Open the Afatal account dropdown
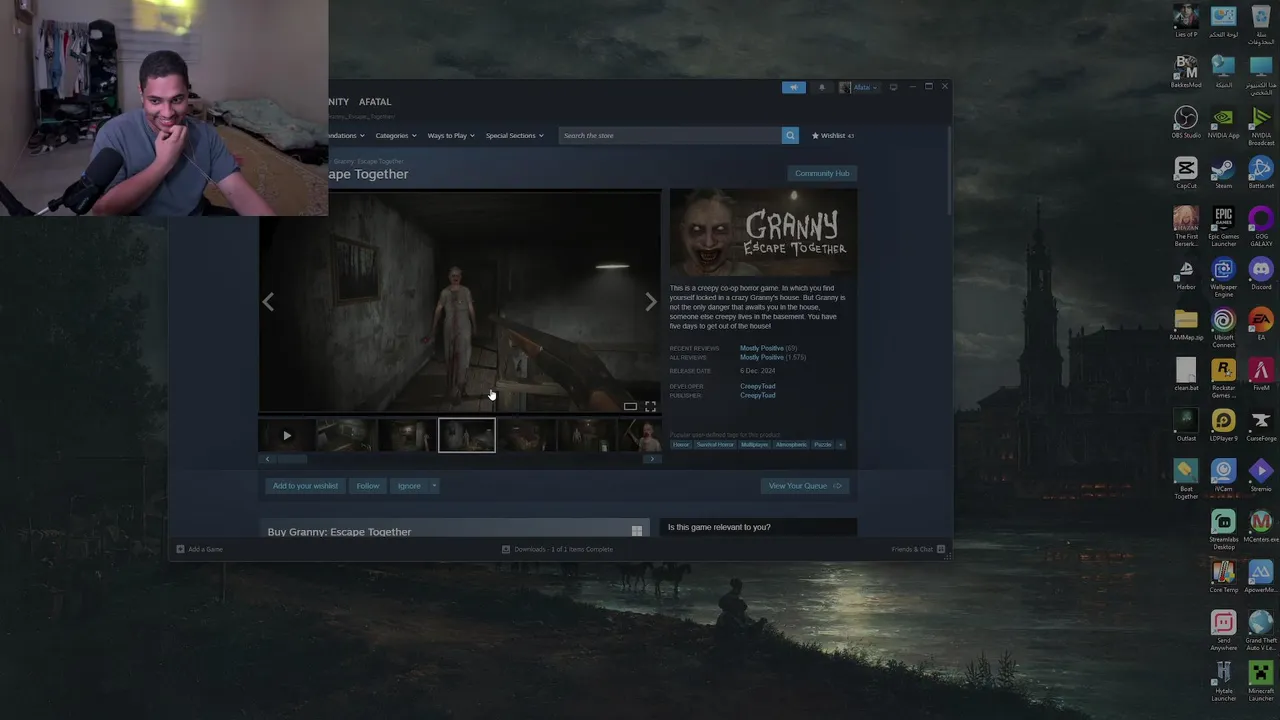The width and height of the screenshot is (1280, 720). coord(858,87)
